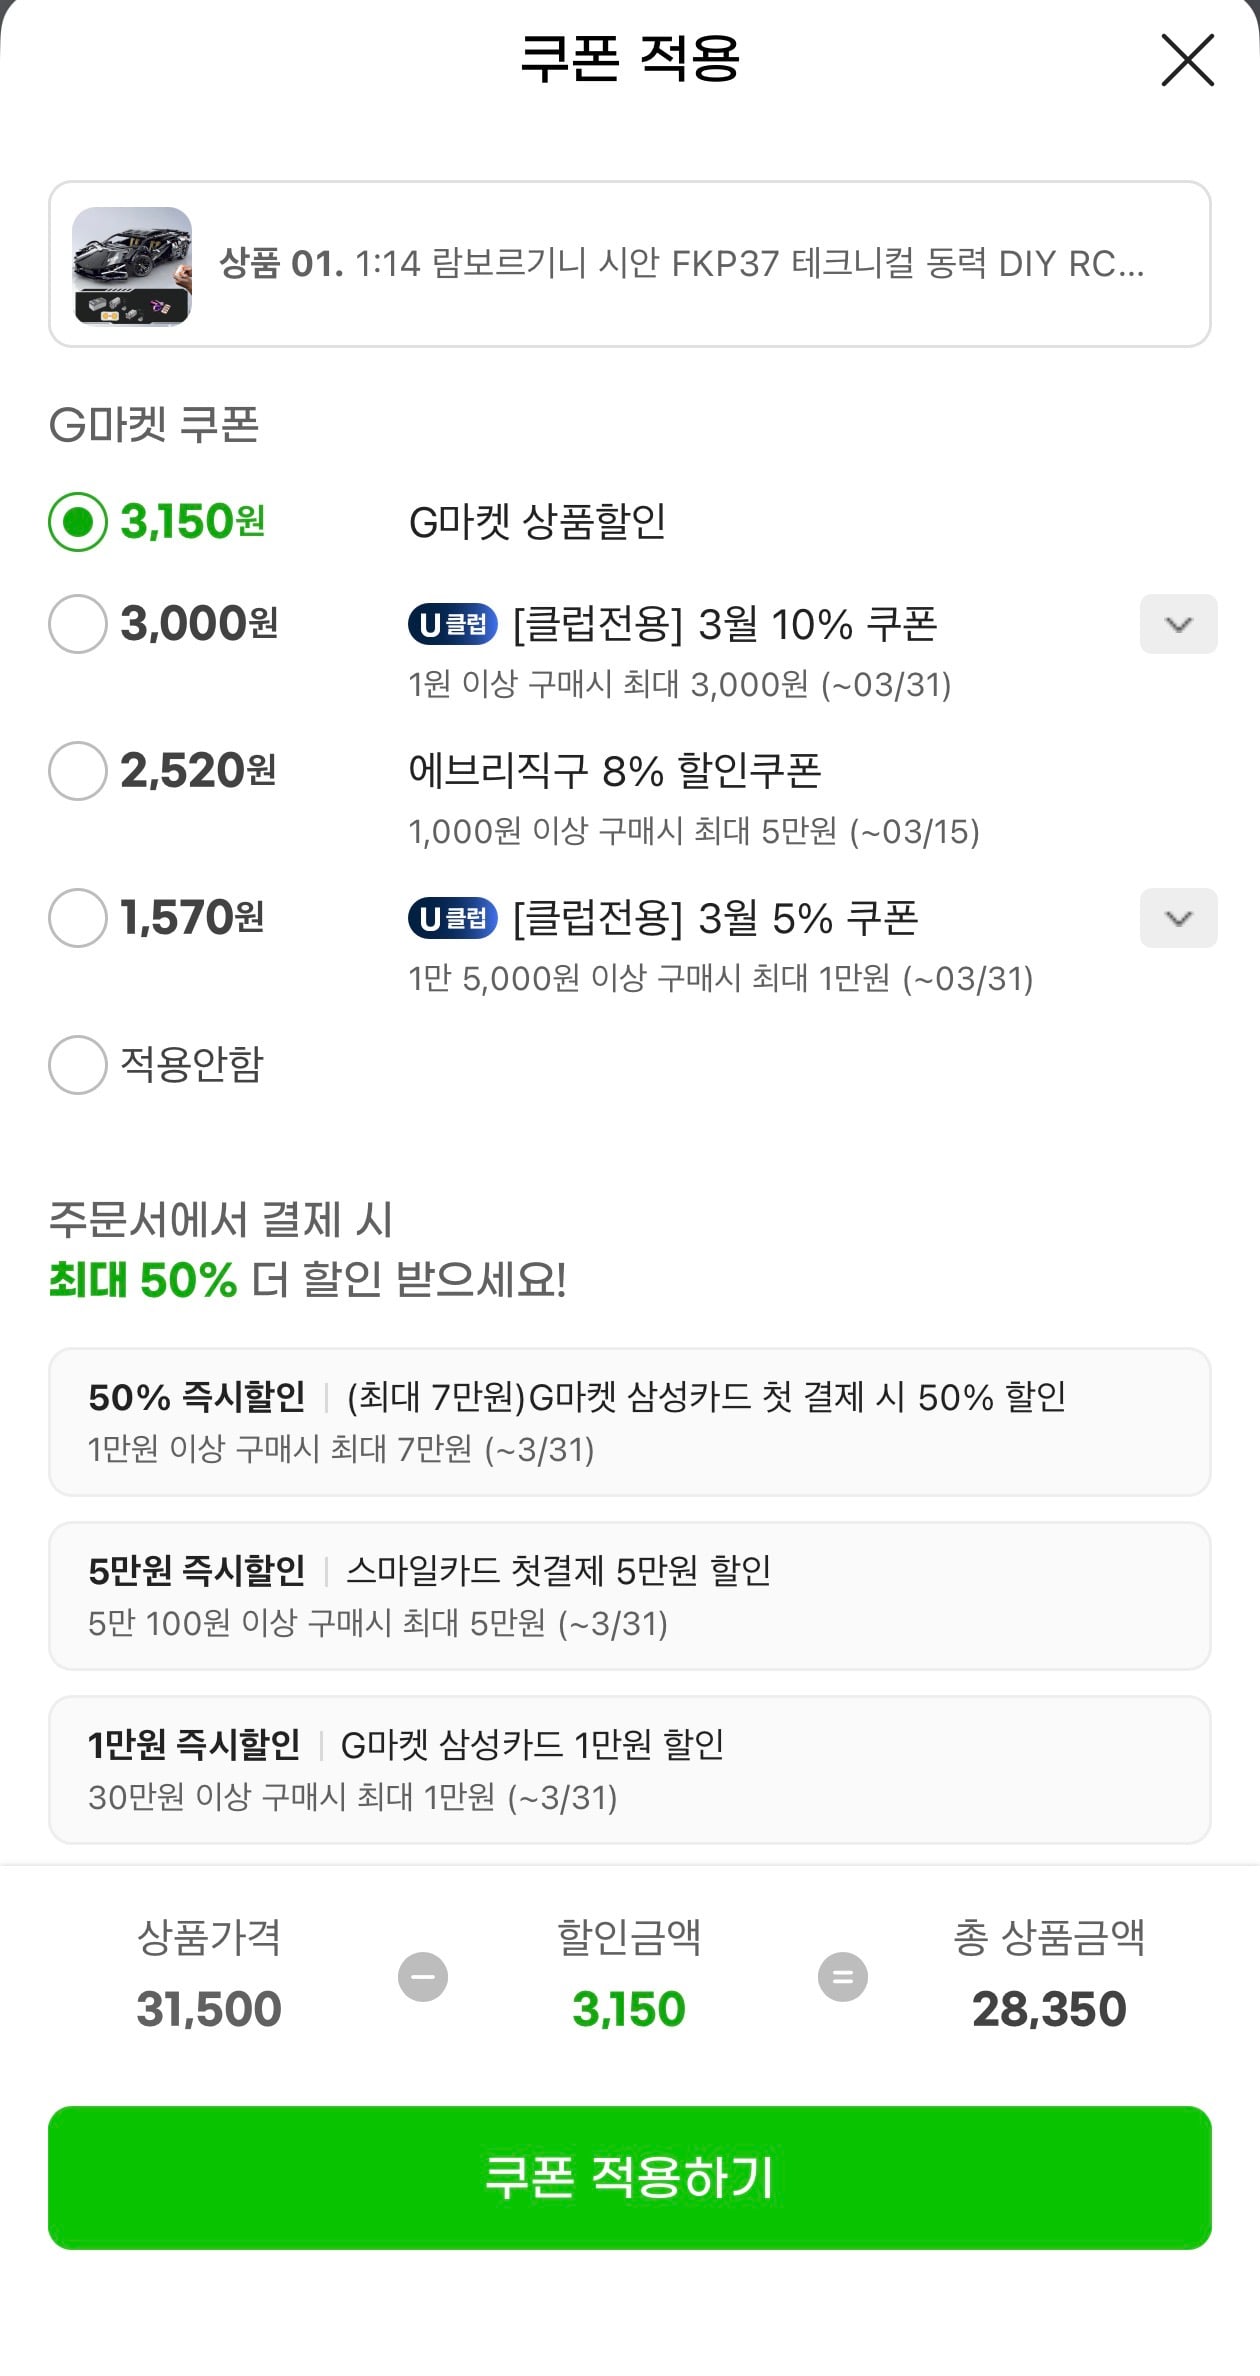Click the U클럽 badge on 10% coupon

coord(452,624)
